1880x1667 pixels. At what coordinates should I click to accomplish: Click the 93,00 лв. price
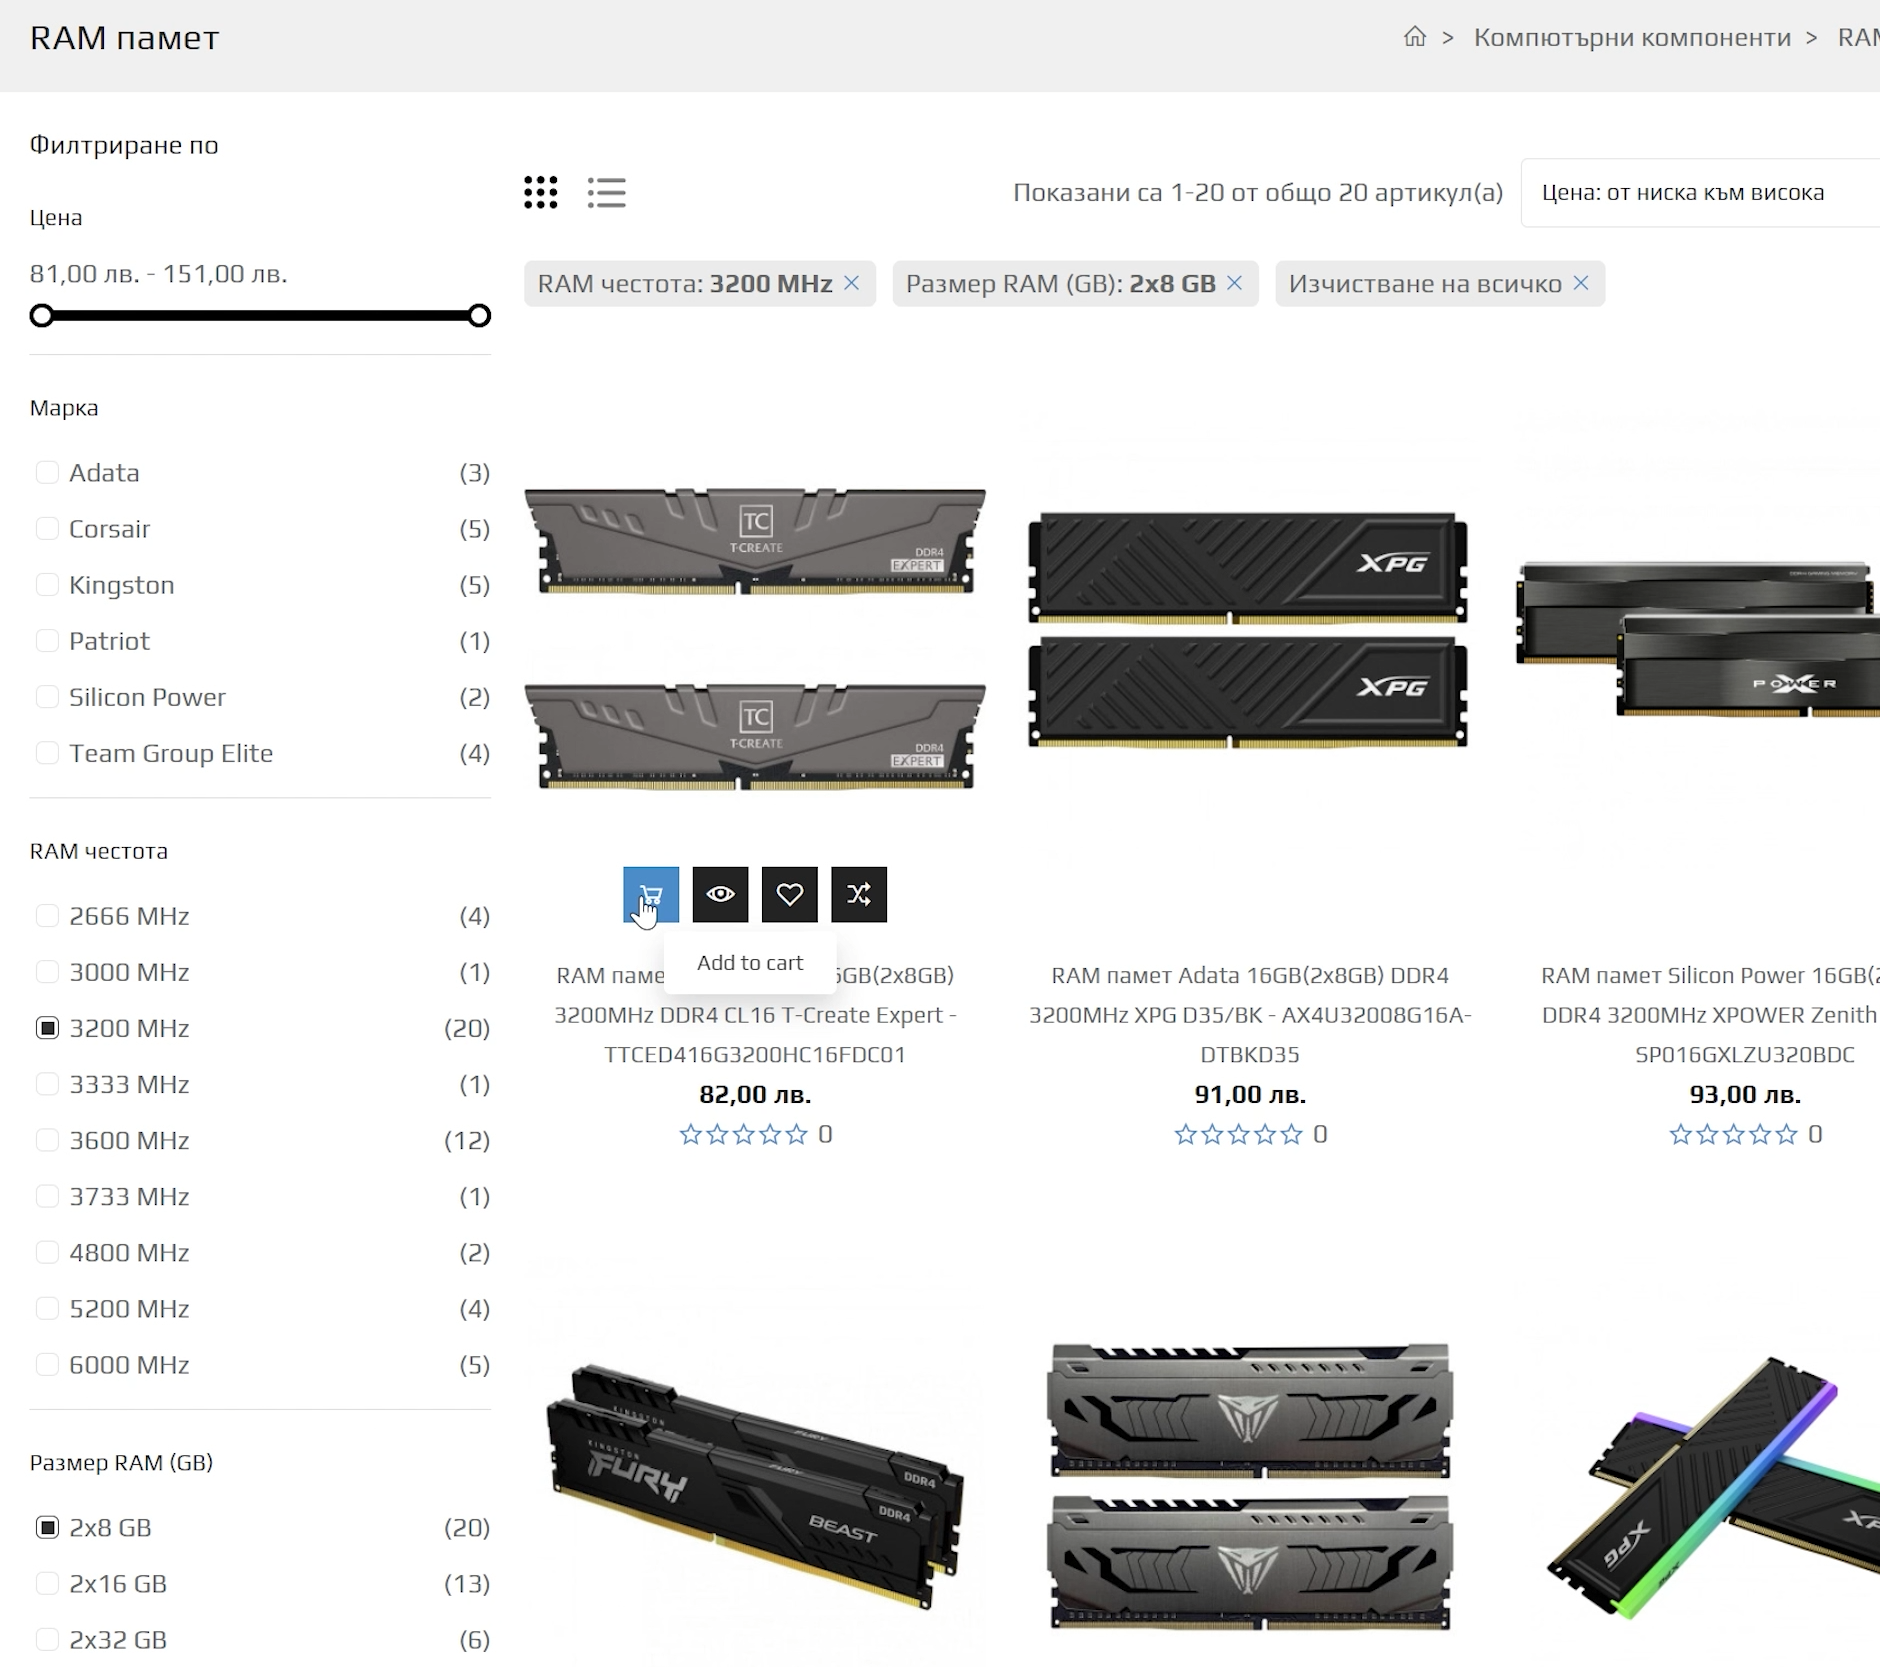pyautogui.click(x=1745, y=1094)
